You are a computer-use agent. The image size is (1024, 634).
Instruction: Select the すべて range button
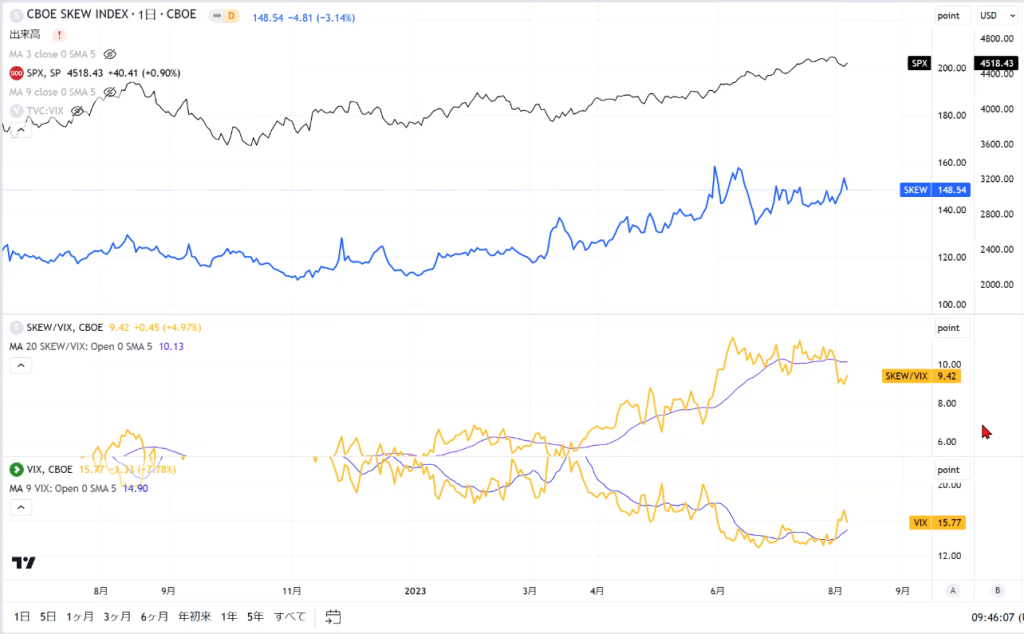pos(290,616)
